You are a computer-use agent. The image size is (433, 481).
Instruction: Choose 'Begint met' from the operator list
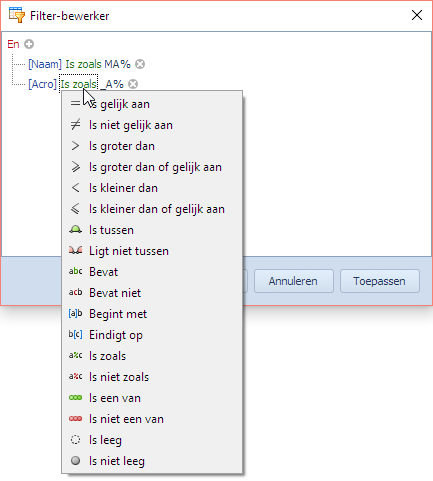tap(152, 314)
